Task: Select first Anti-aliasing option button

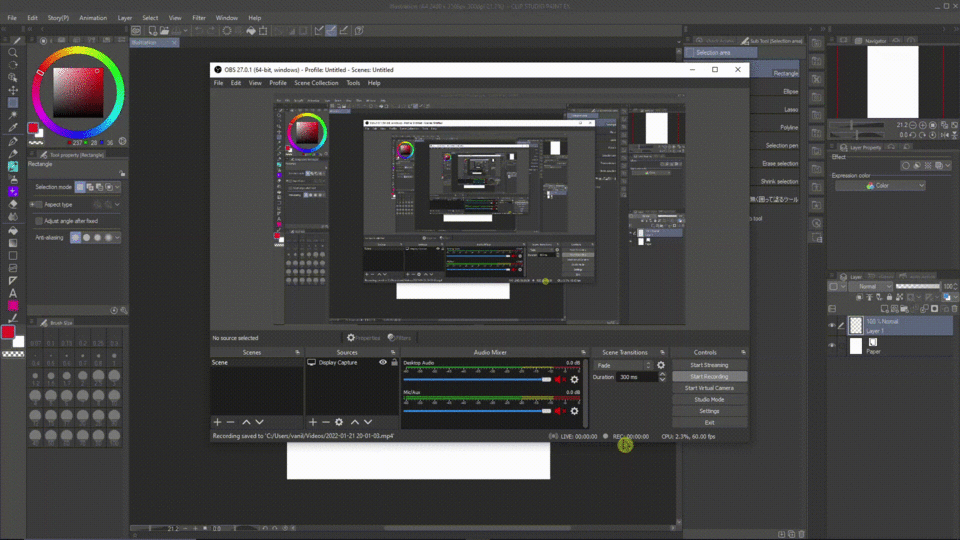Action: pos(75,238)
